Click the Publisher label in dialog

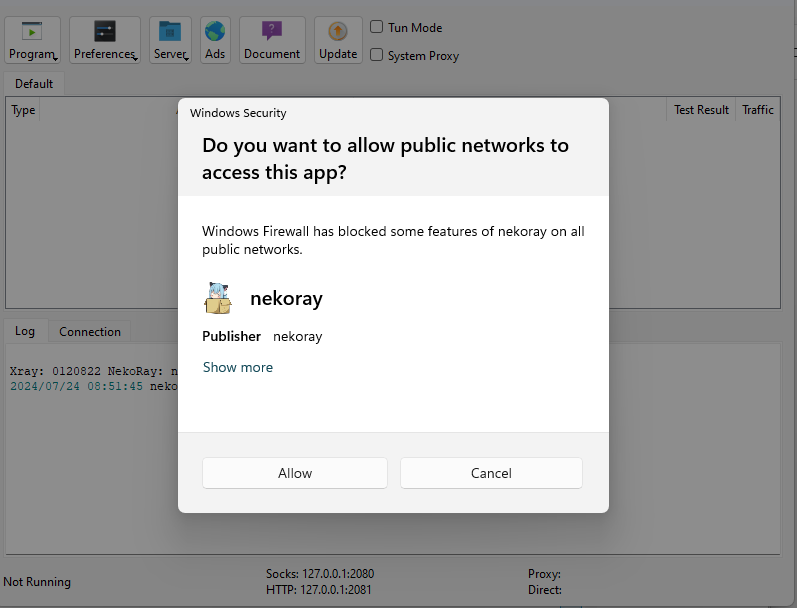pos(231,337)
